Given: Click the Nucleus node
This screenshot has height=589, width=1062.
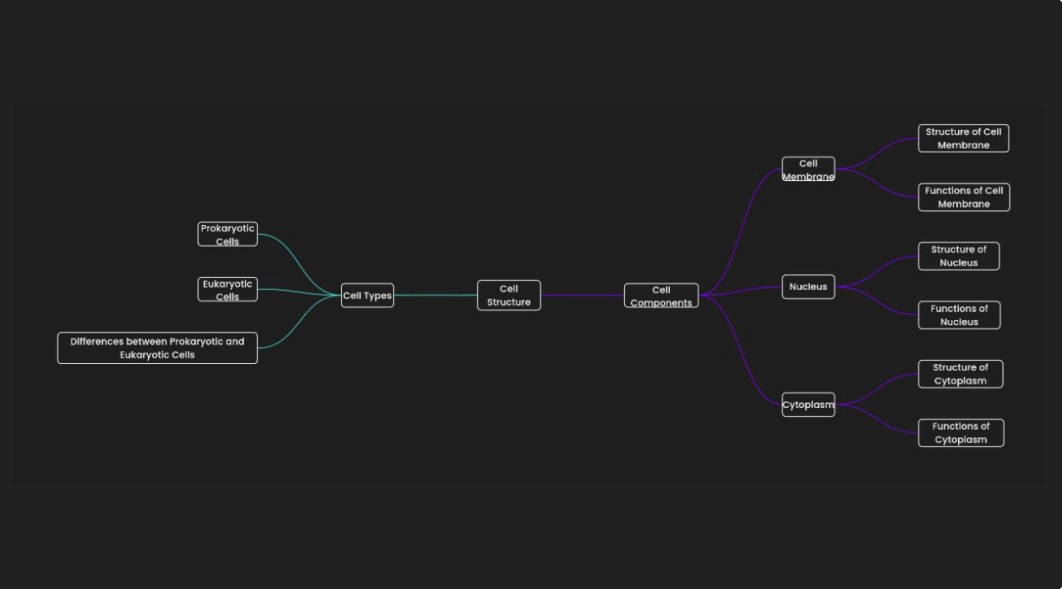Looking at the screenshot, I should 808,286.
